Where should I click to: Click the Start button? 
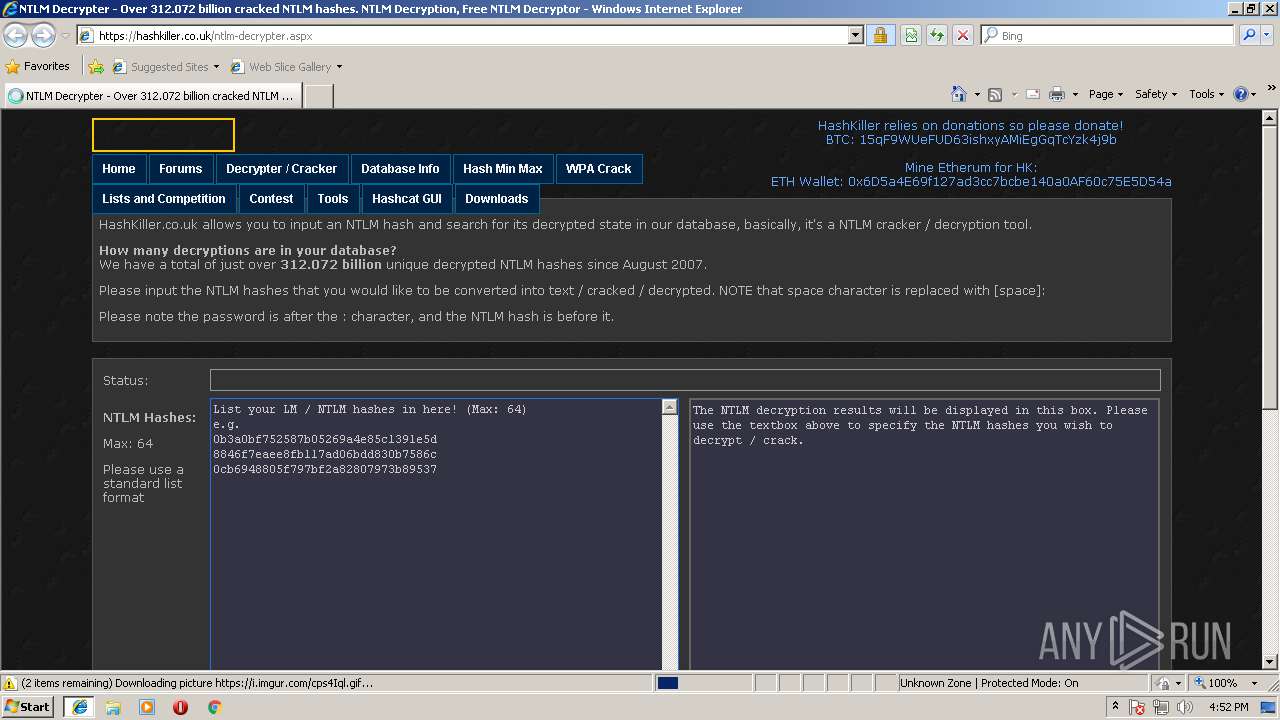(x=27, y=707)
